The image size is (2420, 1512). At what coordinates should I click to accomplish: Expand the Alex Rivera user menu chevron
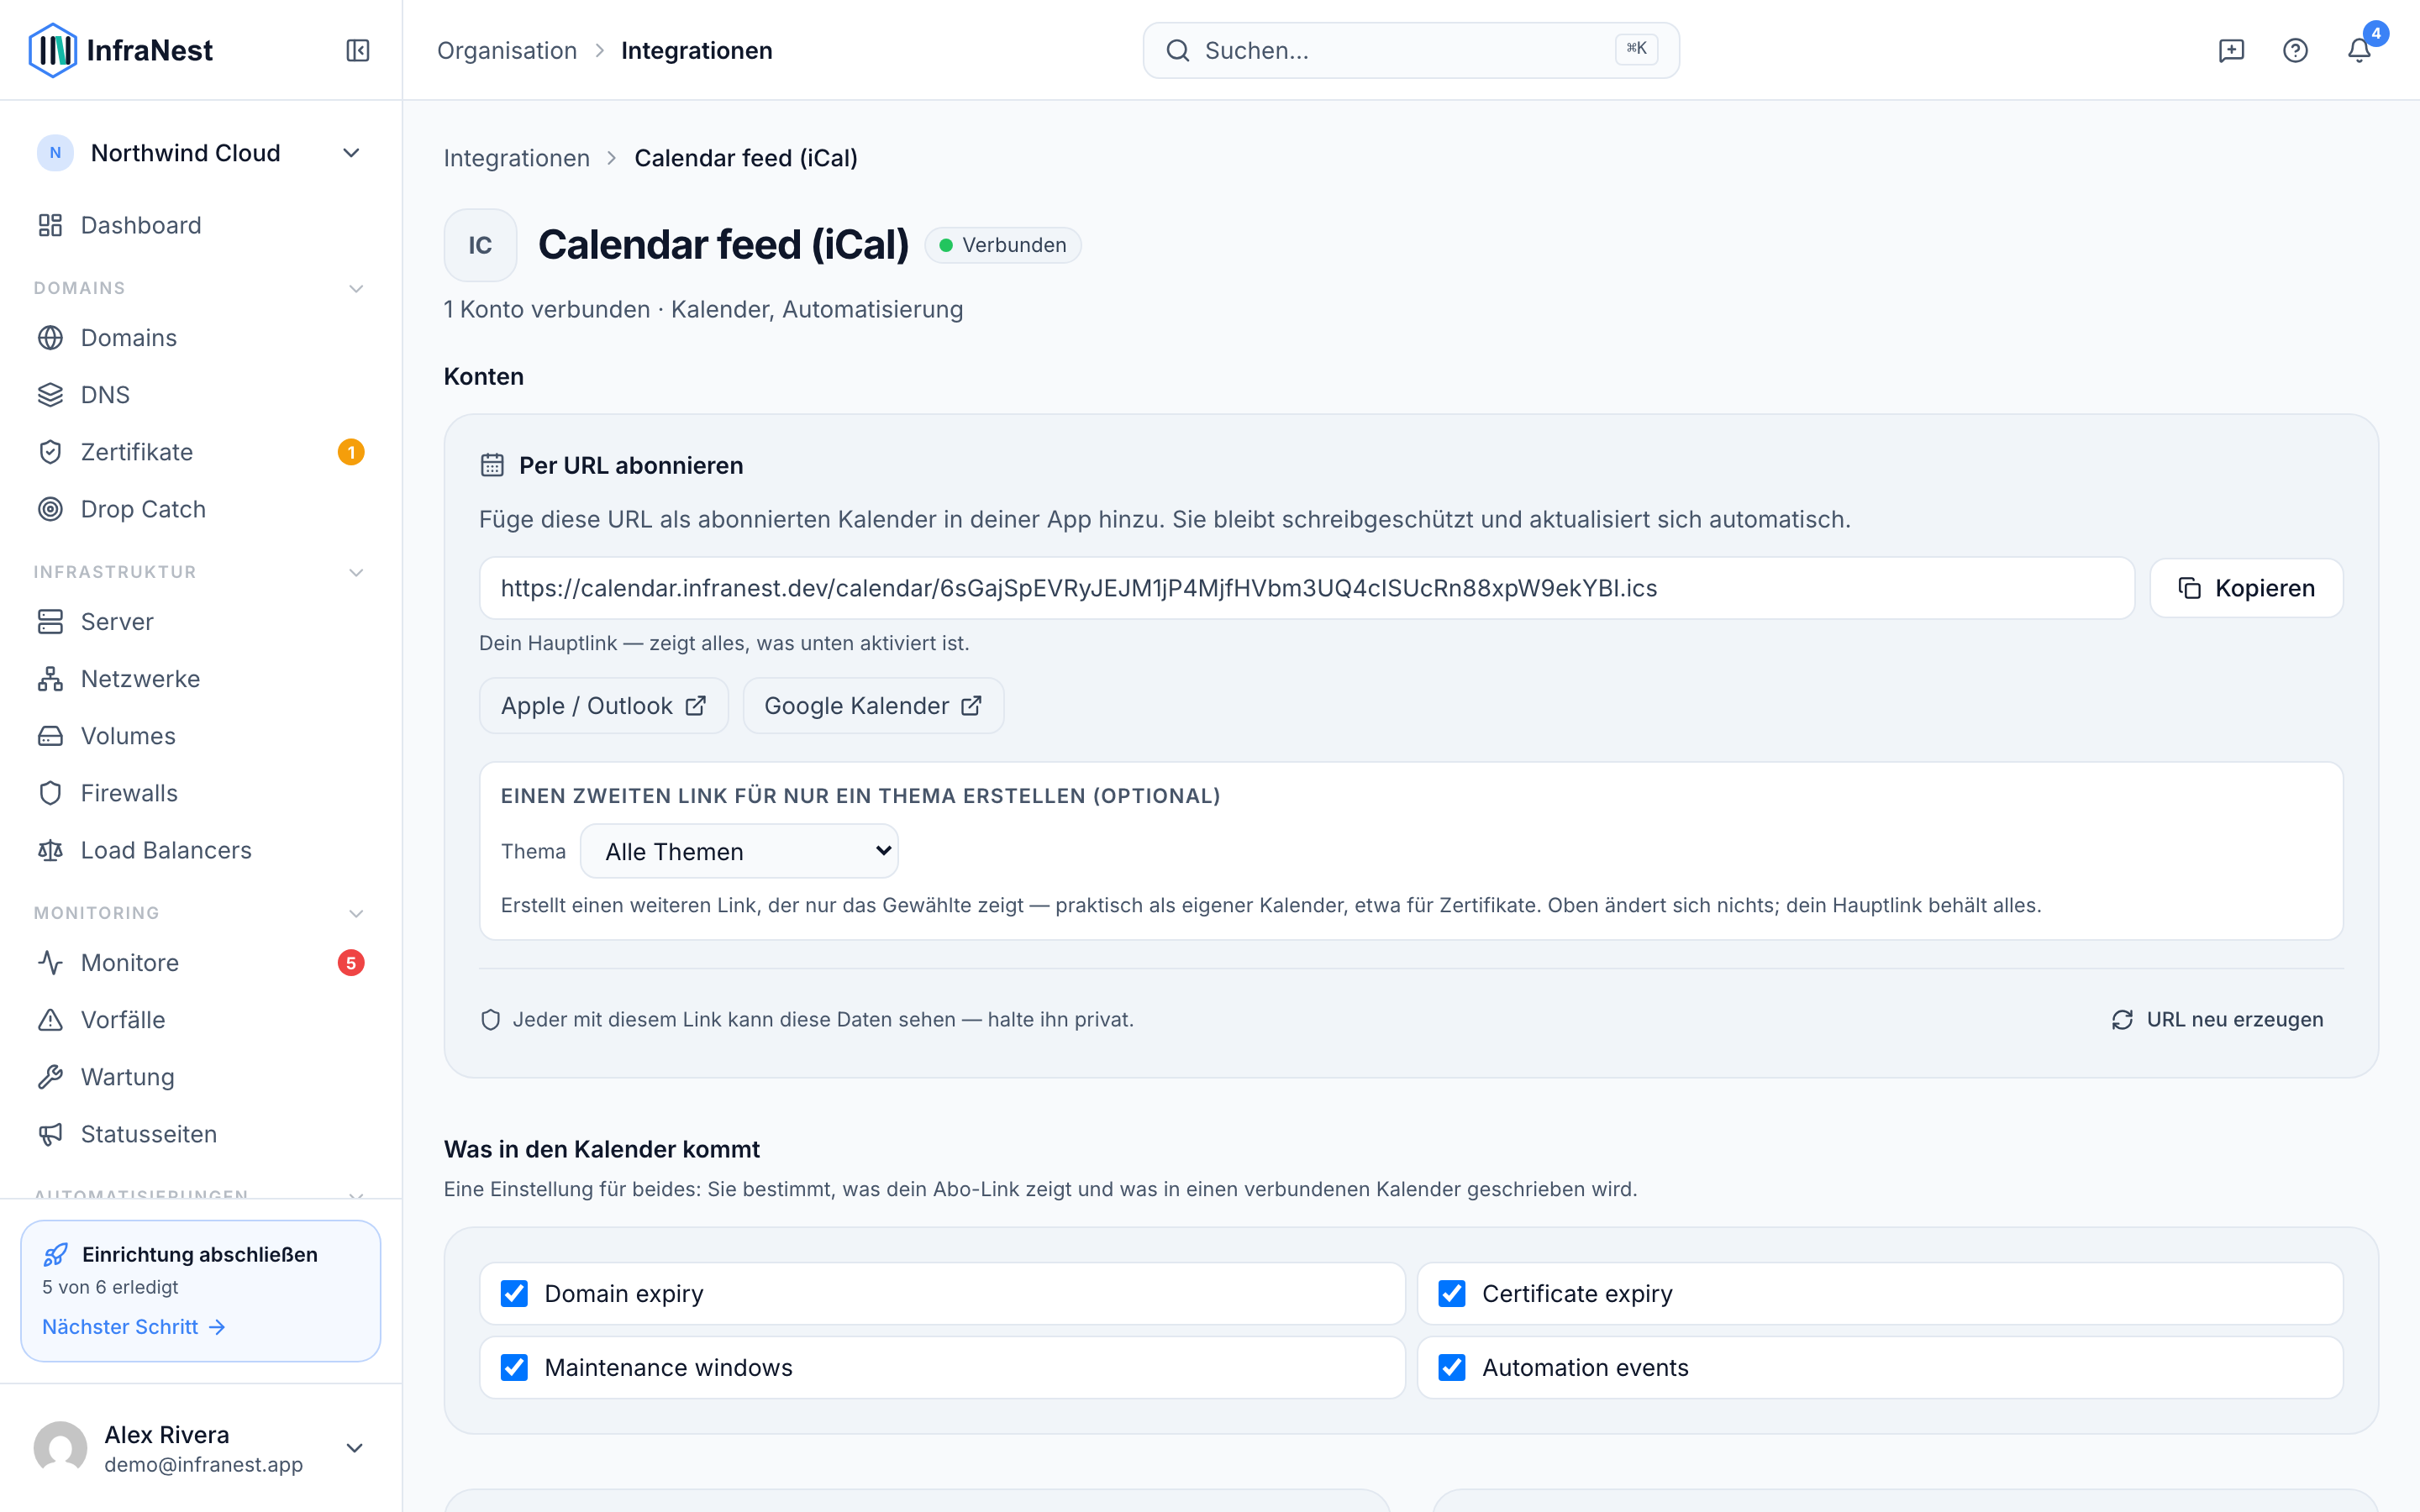(x=354, y=1448)
